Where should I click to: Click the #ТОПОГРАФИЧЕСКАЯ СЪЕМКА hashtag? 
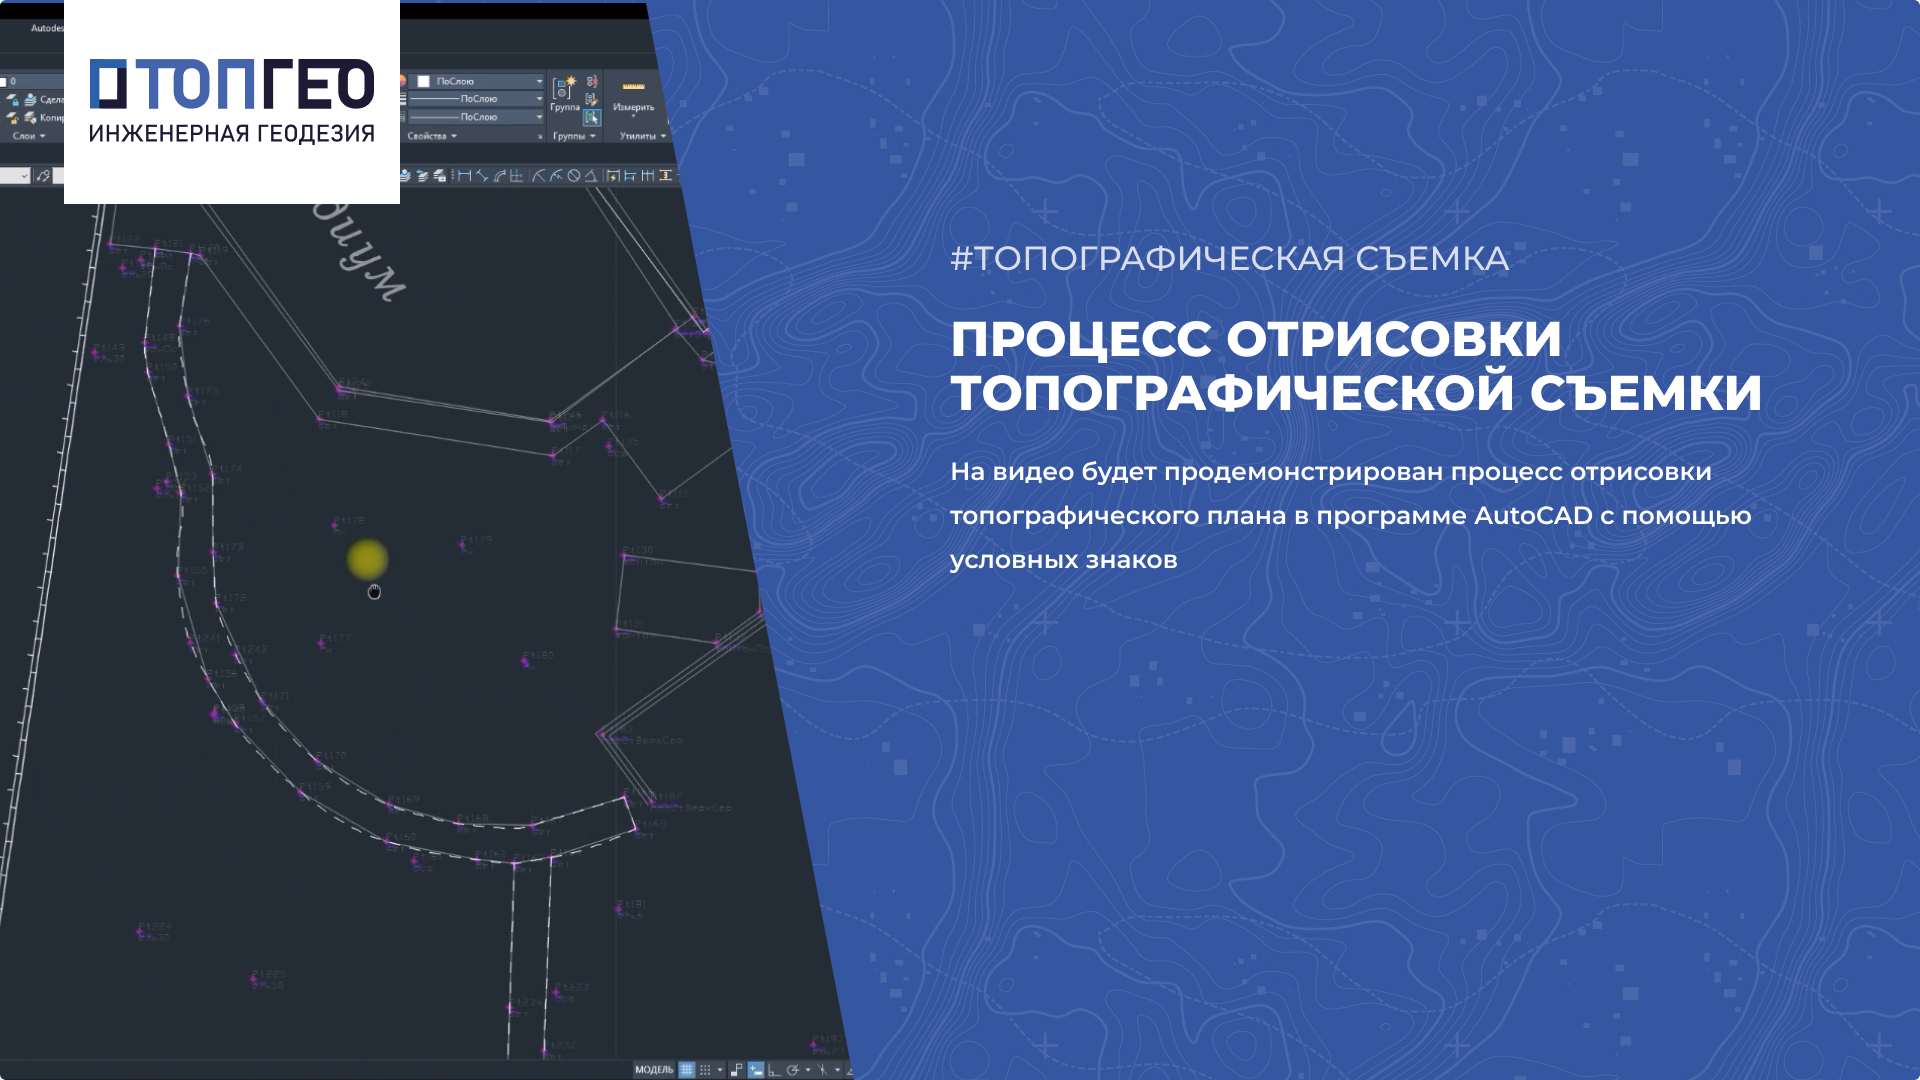1229,259
